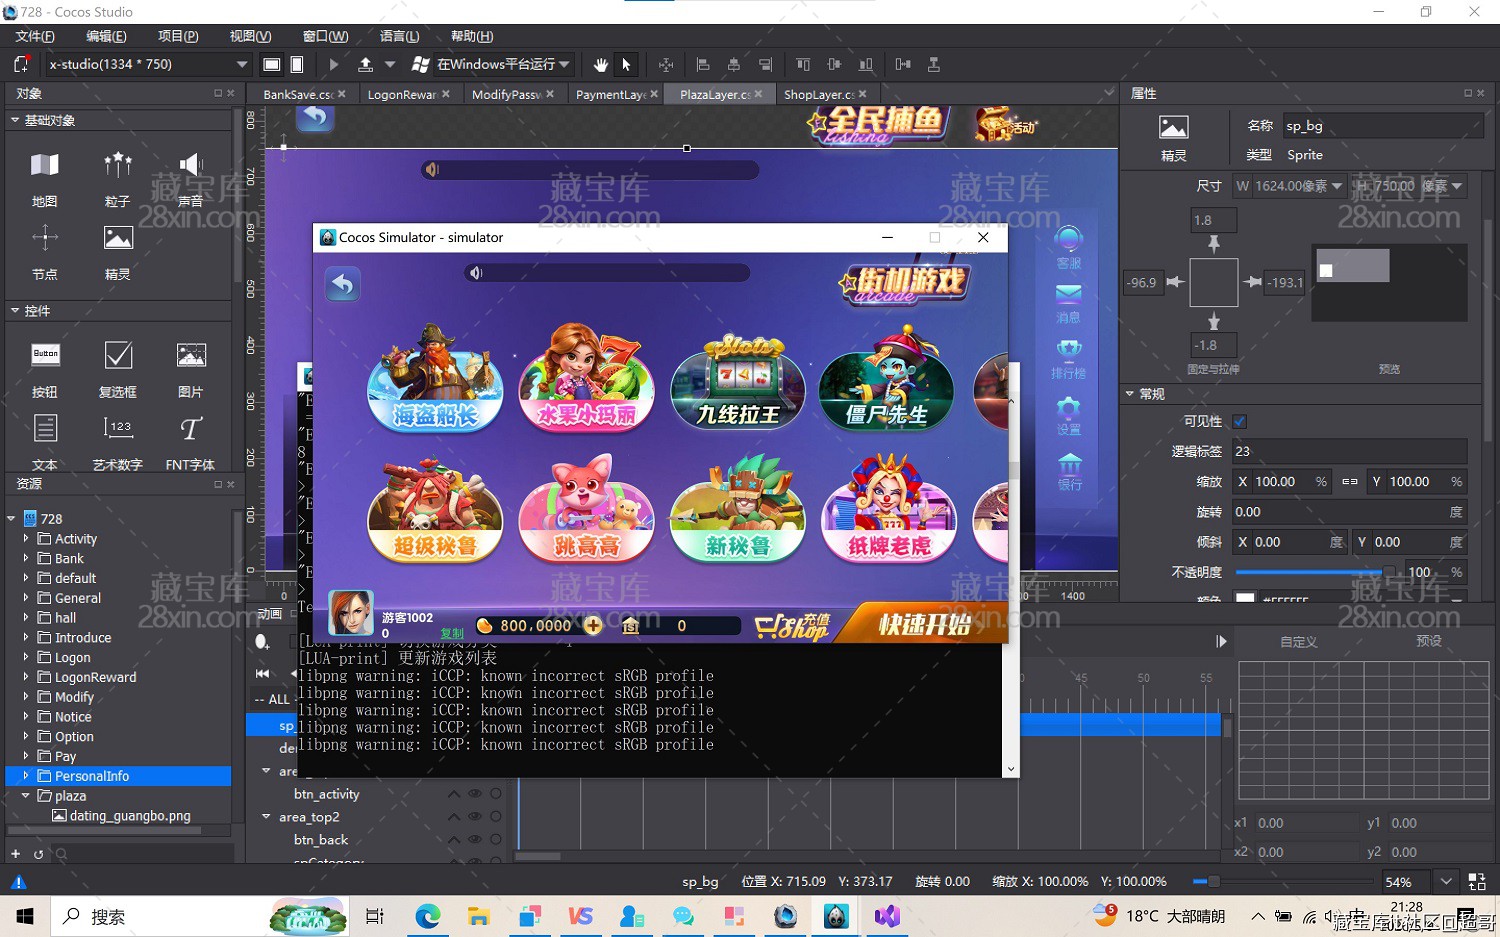Open 海盗船长 game in simulator
The width and height of the screenshot is (1500, 937).
click(435, 380)
